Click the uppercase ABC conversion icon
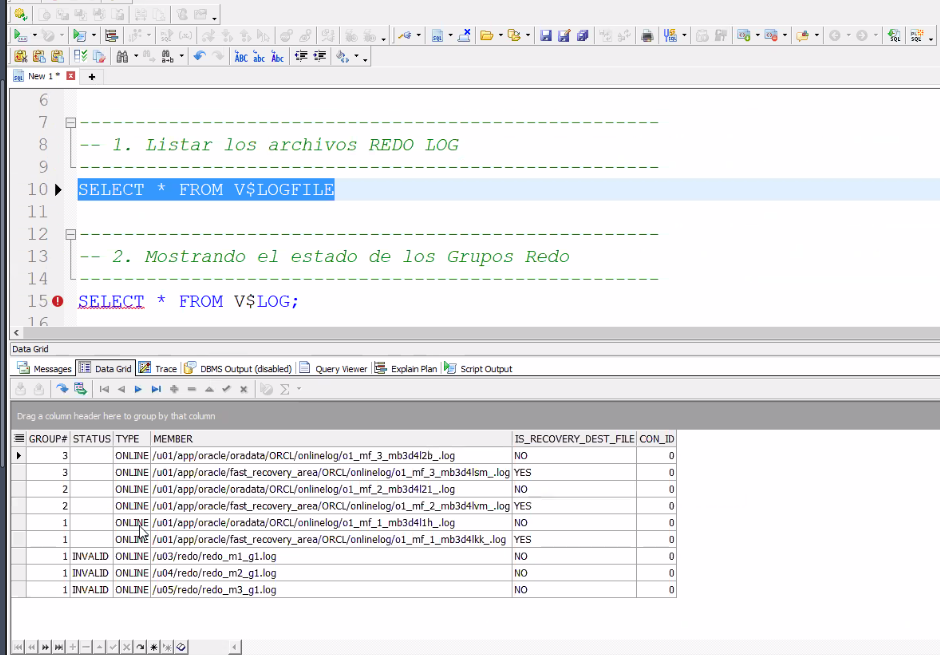This screenshot has width=940, height=655. click(241, 56)
